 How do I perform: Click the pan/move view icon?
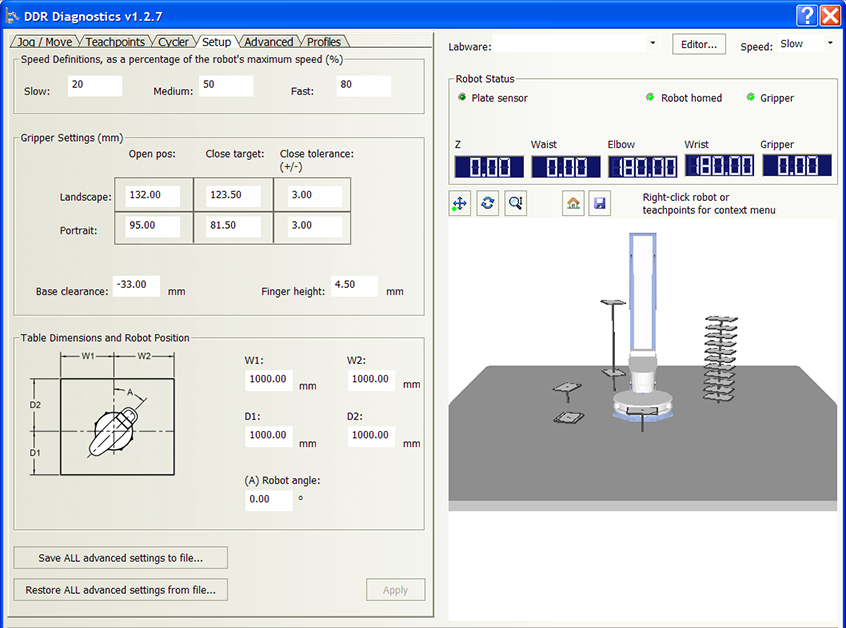click(x=460, y=203)
